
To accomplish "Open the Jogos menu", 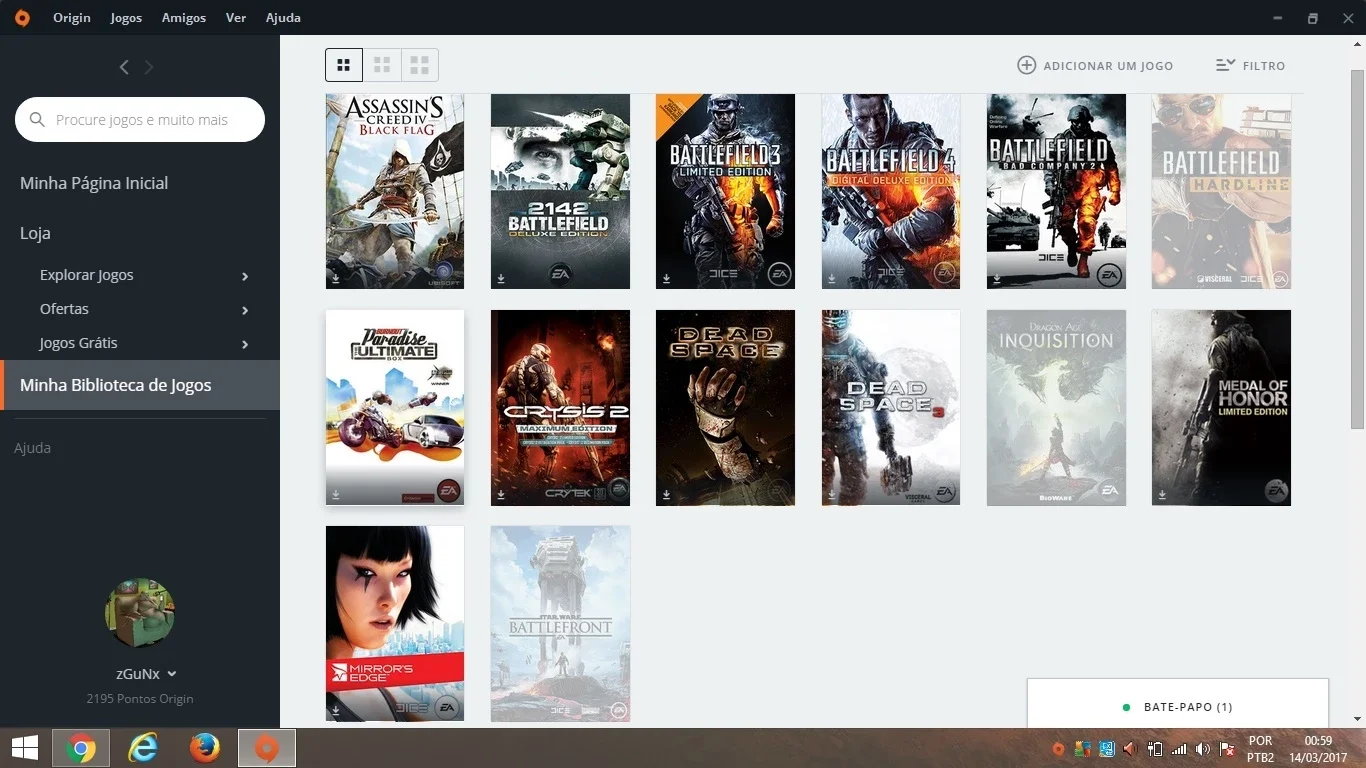I will (126, 17).
